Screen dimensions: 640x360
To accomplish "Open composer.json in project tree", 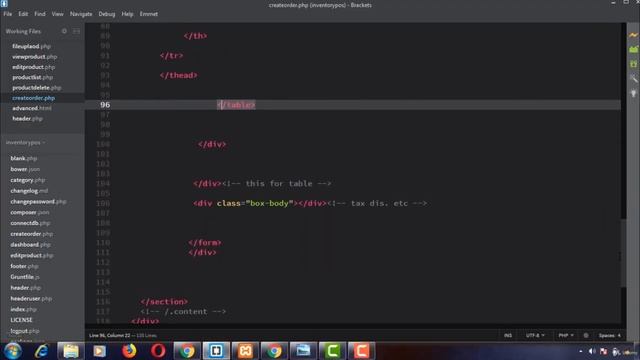I will [x=29, y=212].
